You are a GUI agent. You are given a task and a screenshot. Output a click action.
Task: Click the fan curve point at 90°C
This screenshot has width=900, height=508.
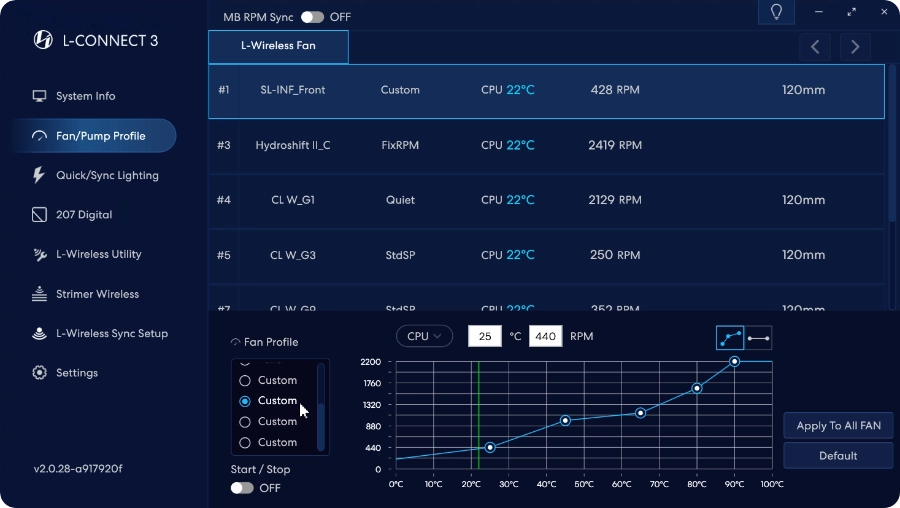coord(734,361)
